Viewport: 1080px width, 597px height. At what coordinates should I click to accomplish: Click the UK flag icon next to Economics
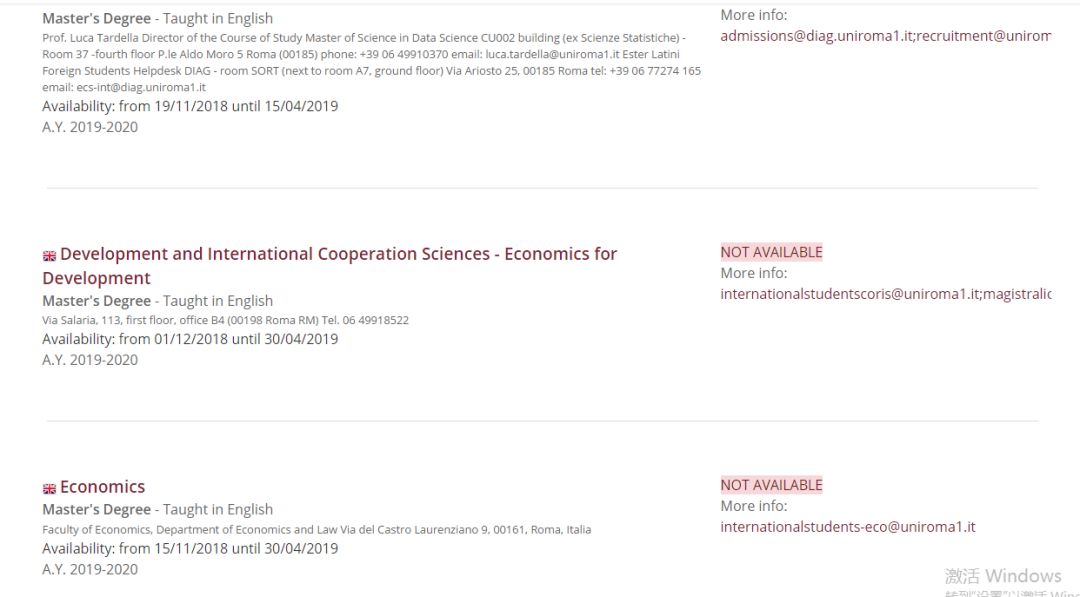pos(49,489)
